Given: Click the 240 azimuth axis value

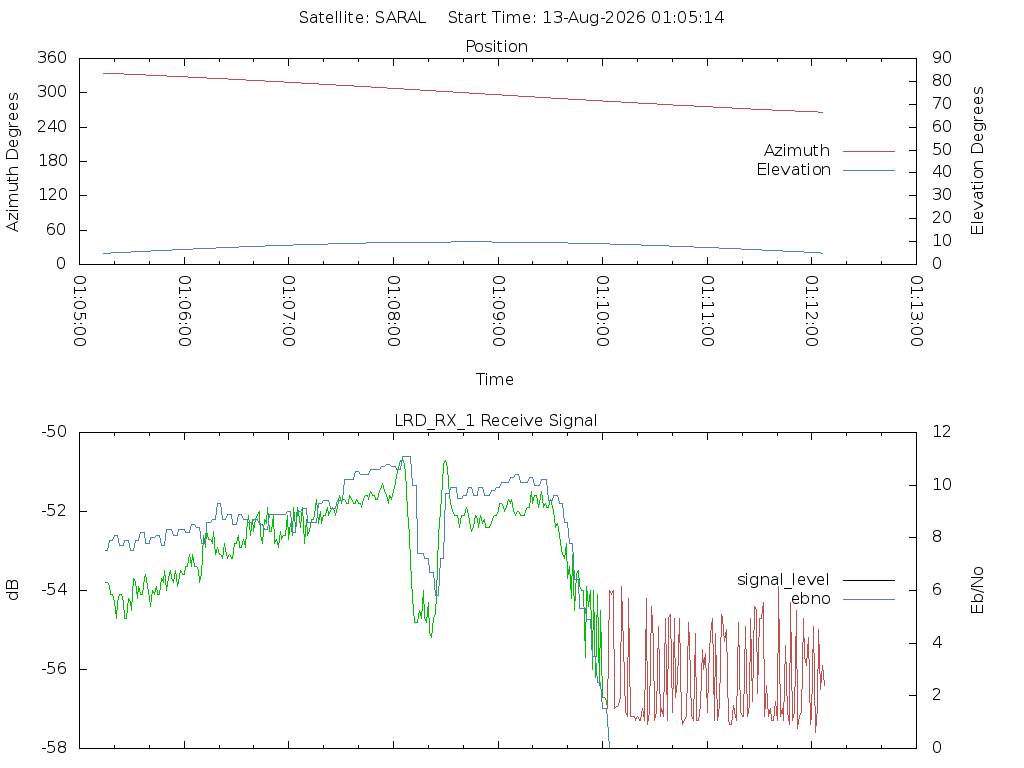Looking at the screenshot, I should pos(52,127).
